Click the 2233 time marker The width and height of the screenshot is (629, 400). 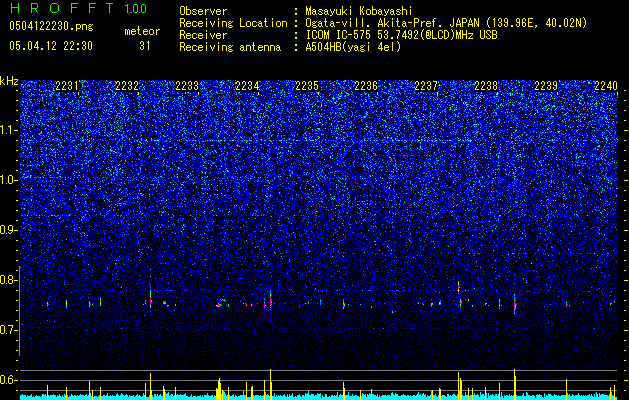(187, 86)
